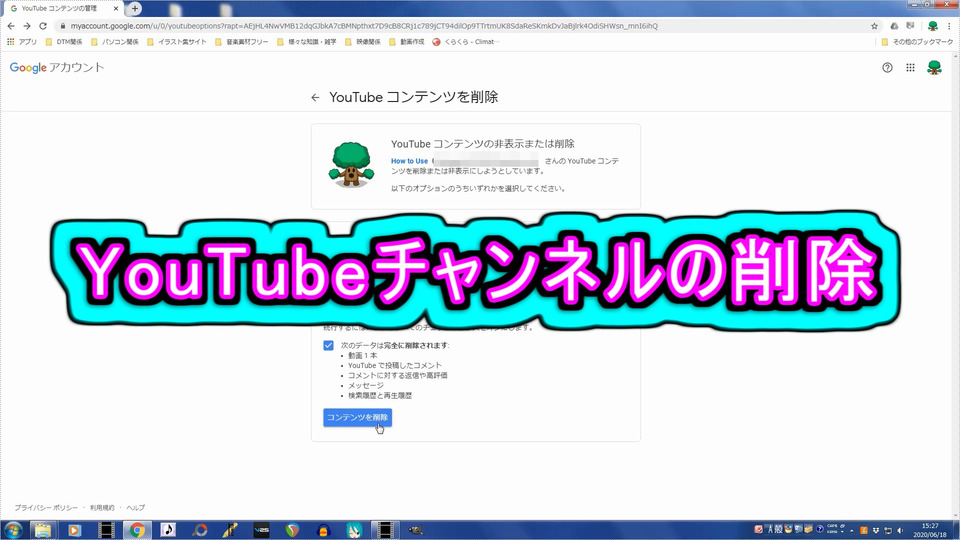The height and width of the screenshot is (540, 960).
Task: Open Google help question mark icon
Action: coord(887,67)
